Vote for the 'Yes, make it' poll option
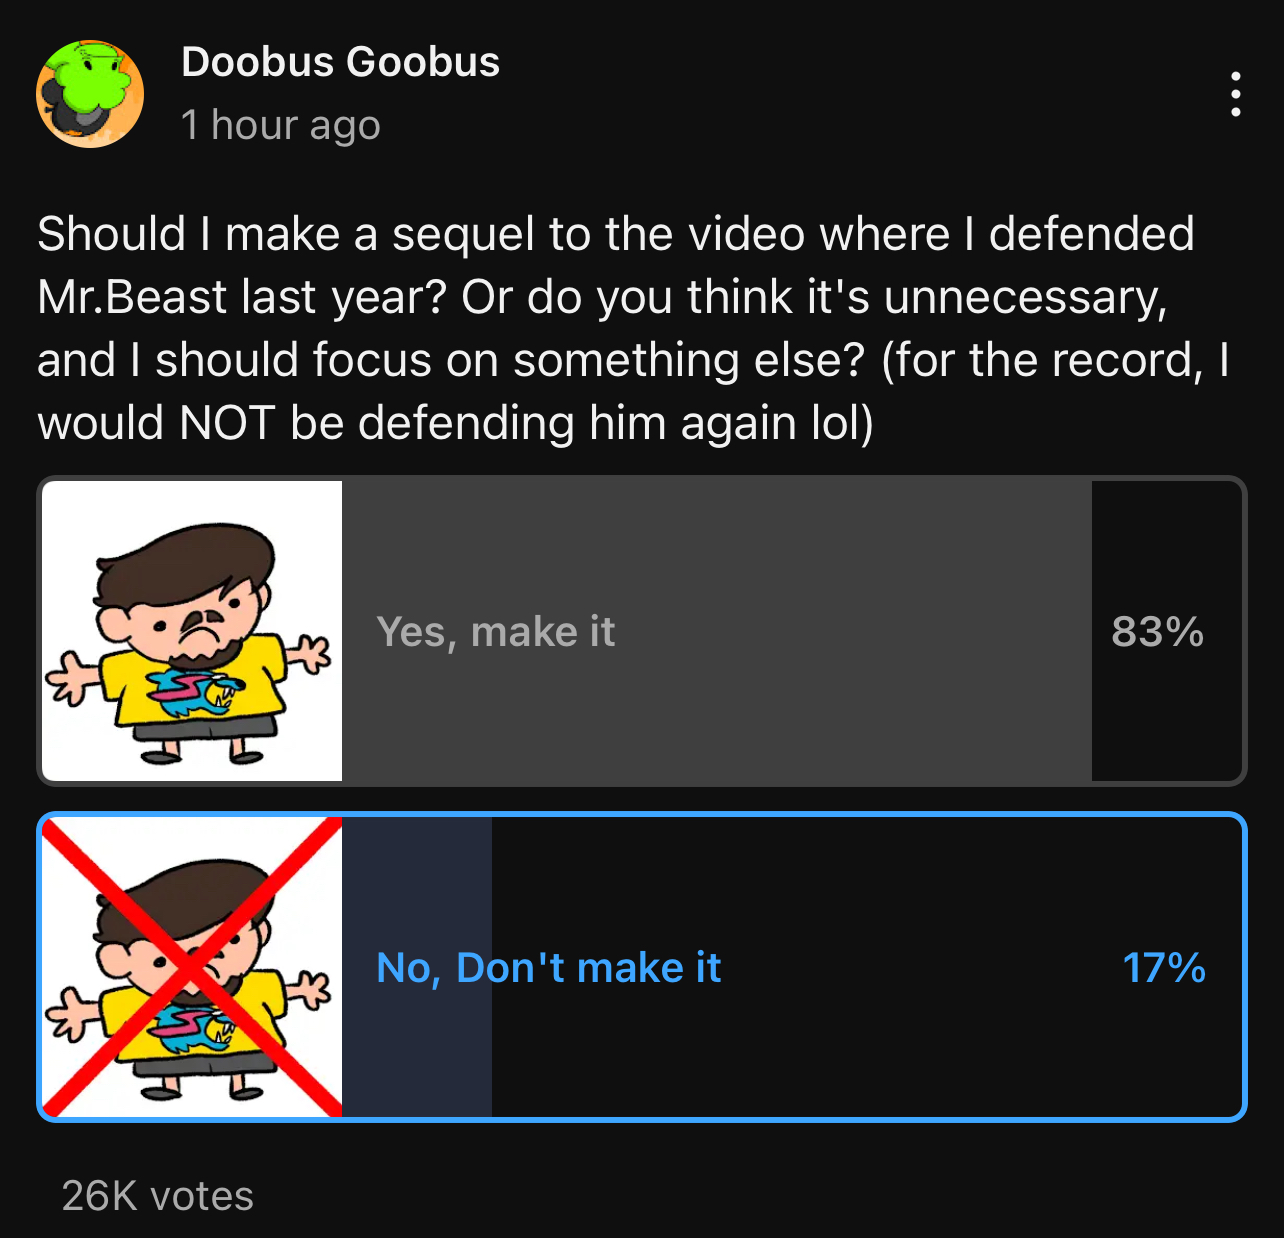The image size is (1284, 1238). (642, 631)
